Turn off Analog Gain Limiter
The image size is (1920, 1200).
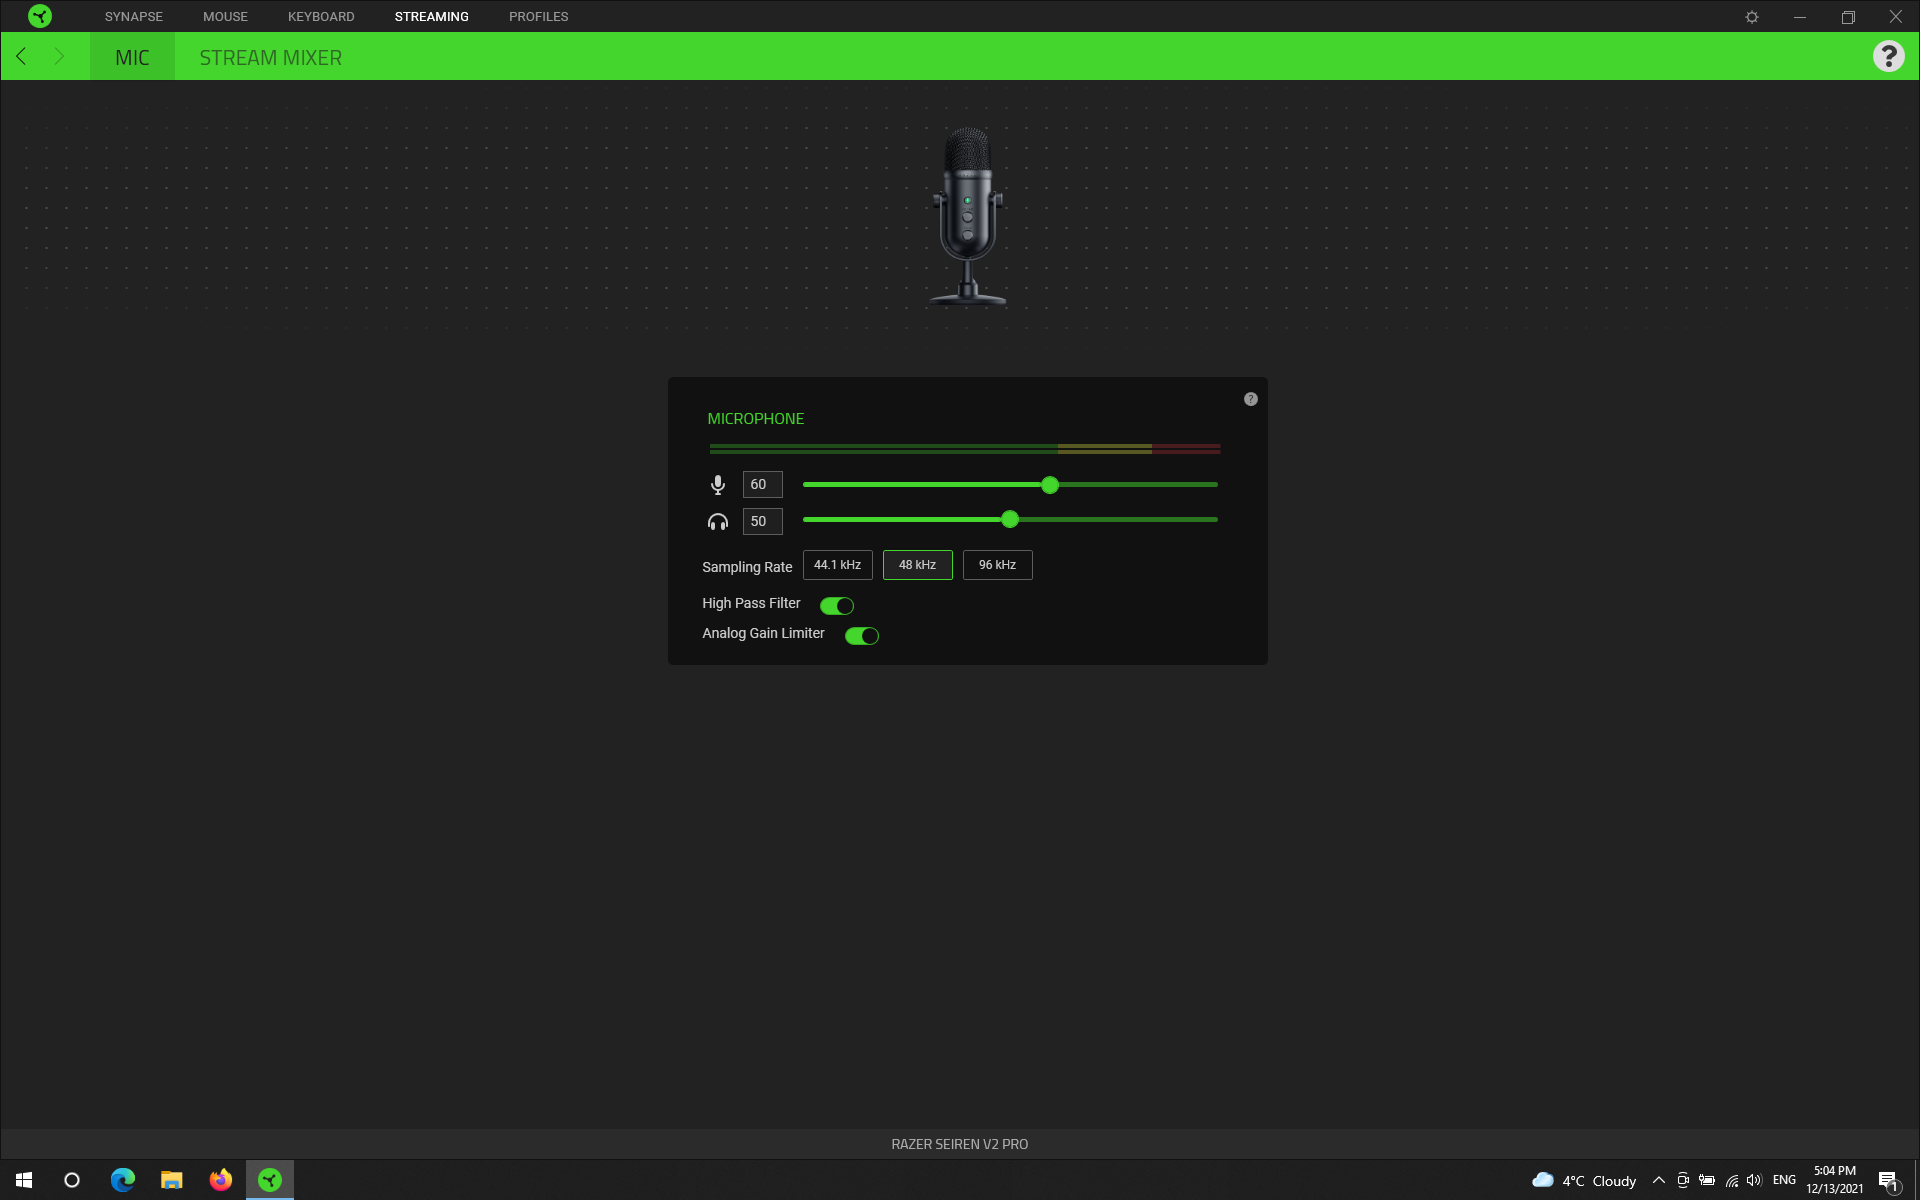tap(862, 635)
